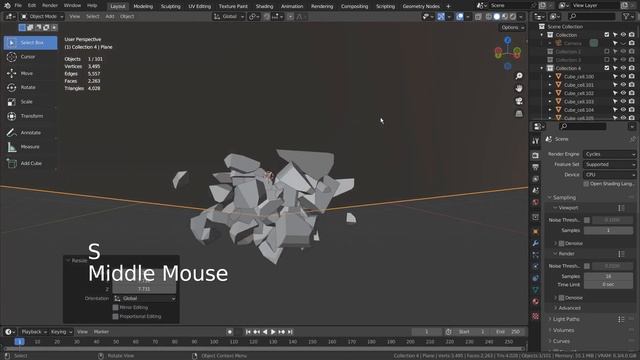
Task: Activate the Select Box tool
Action: [31, 42]
